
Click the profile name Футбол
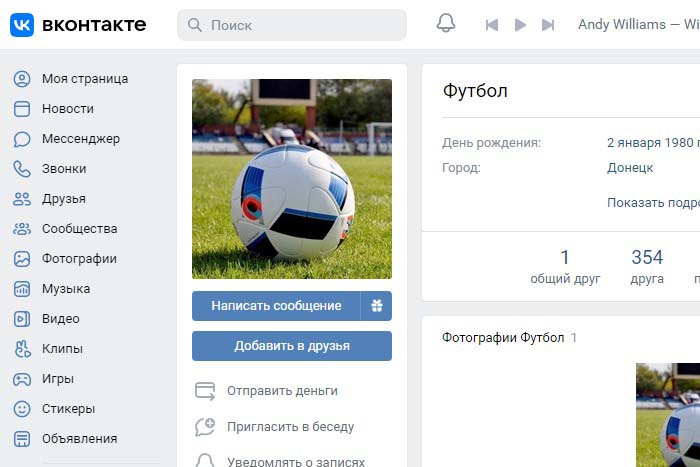click(475, 91)
